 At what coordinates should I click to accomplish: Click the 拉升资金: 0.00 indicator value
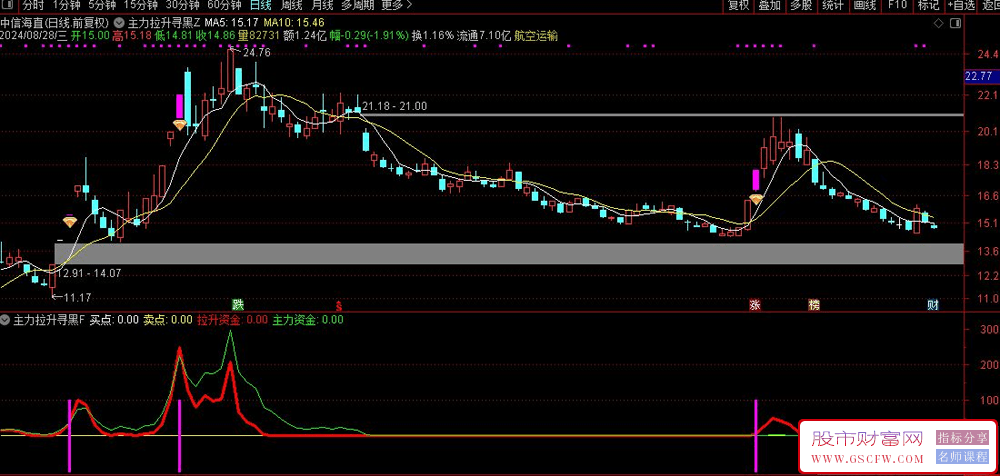pyautogui.click(x=232, y=320)
